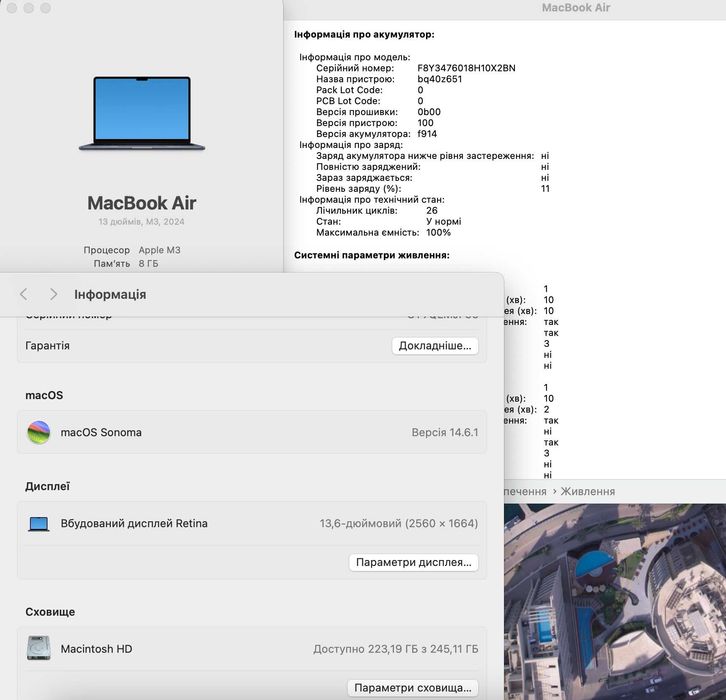Screen dimensions: 726x700
Task: Click the Системні параметри живлення heading
Action: [x=371, y=255]
